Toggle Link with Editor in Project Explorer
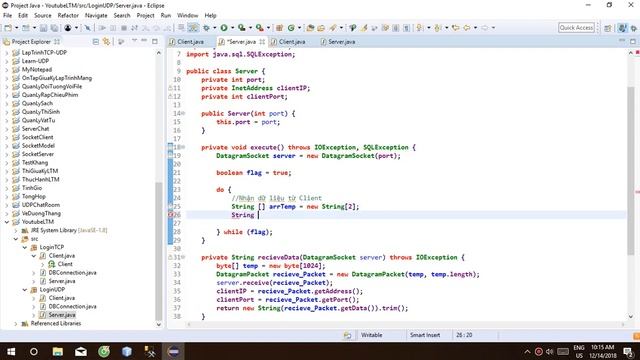Viewport: 640px width, 360px height. click(x=107, y=42)
